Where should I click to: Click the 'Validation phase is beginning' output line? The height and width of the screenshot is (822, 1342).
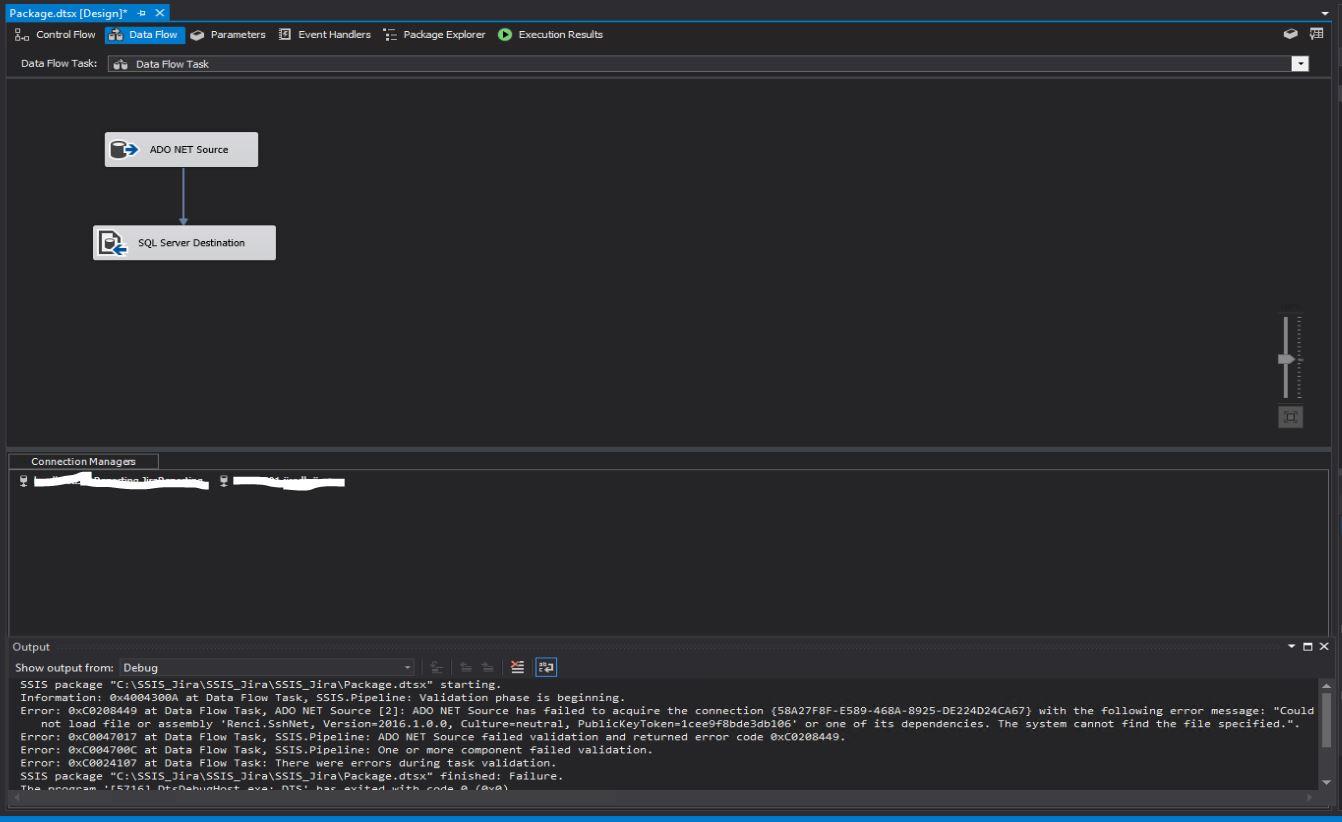point(322,697)
